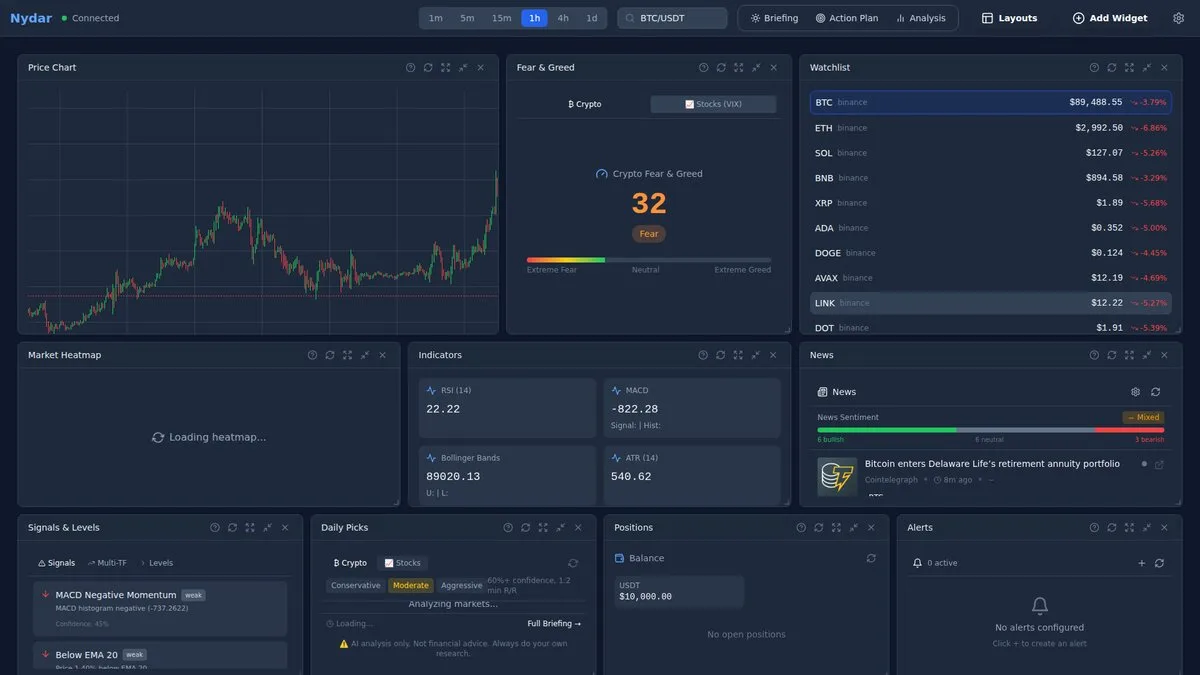Refresh the Indicators widget

pyautogui.click(x=721, y=355)
